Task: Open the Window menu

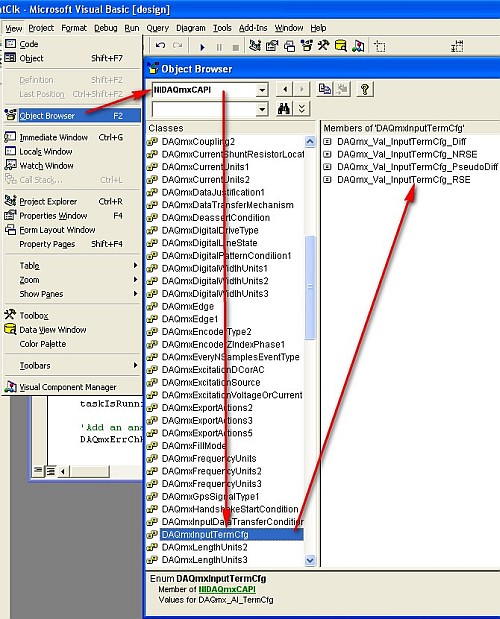Action: point(289,28)
